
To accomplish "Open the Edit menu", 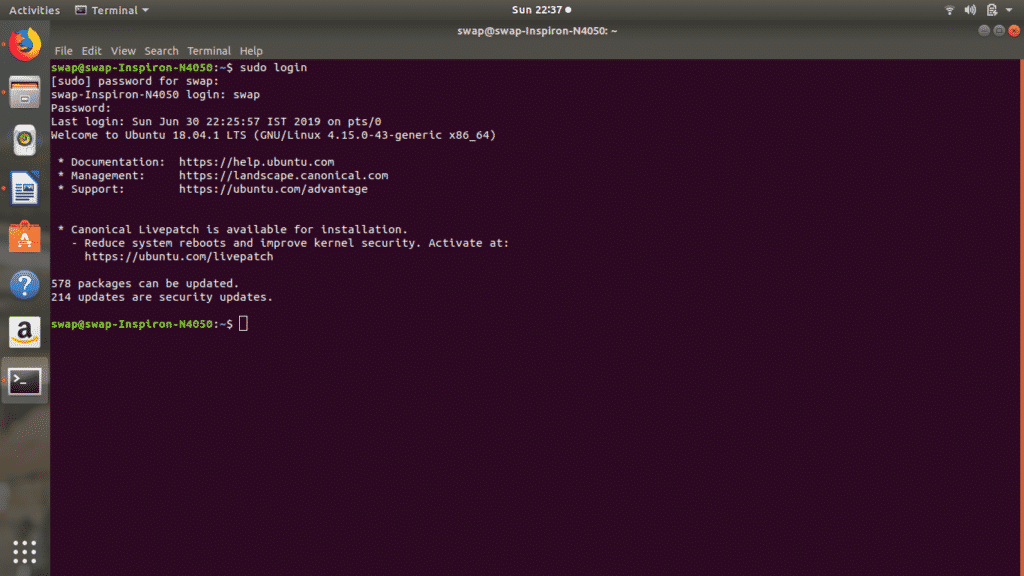I will (x=91, y=51).
